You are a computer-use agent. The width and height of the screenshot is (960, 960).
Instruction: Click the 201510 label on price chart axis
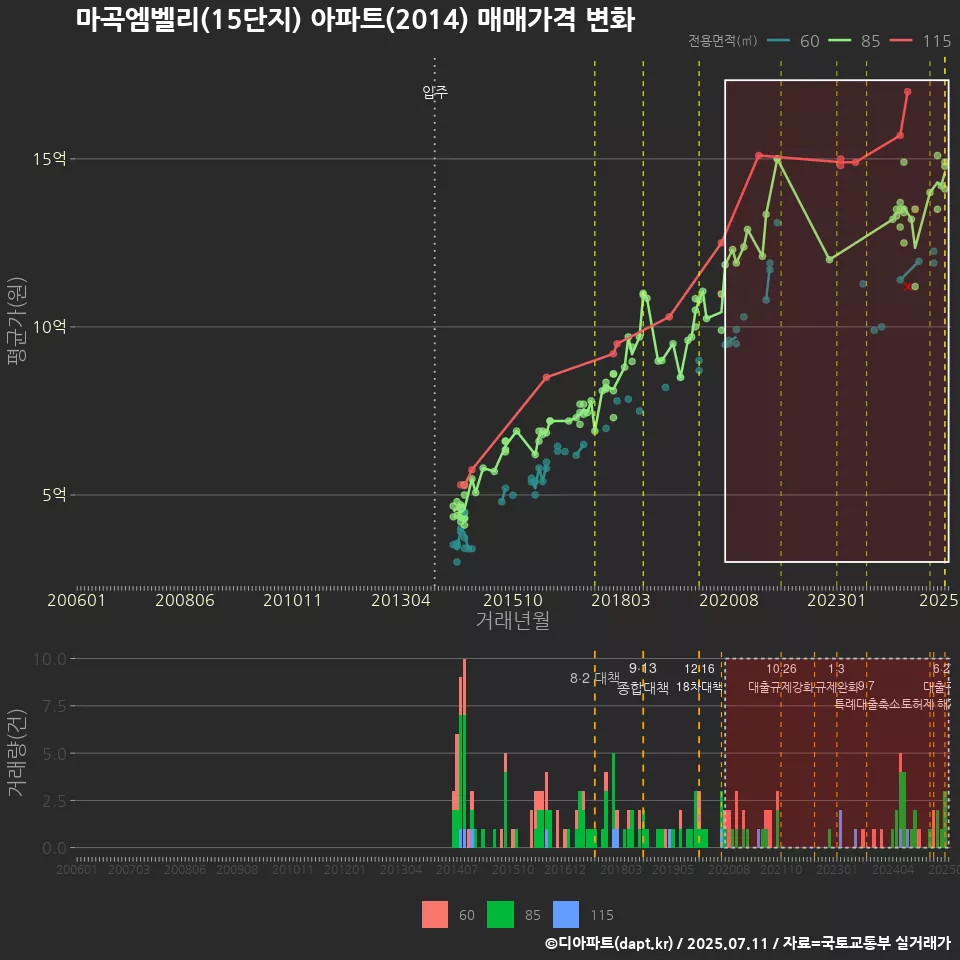pyautogui.click(x=512, y=600)
